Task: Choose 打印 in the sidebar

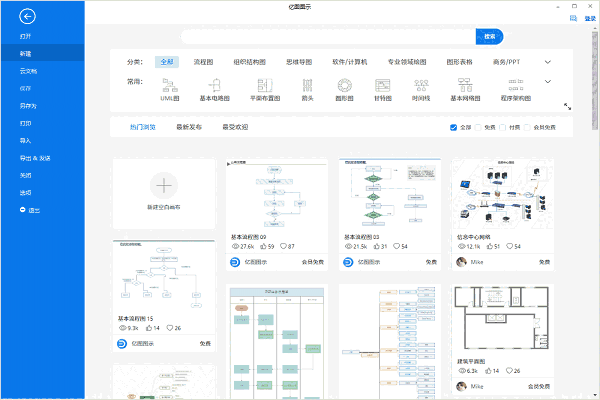Action: point(42,123)
